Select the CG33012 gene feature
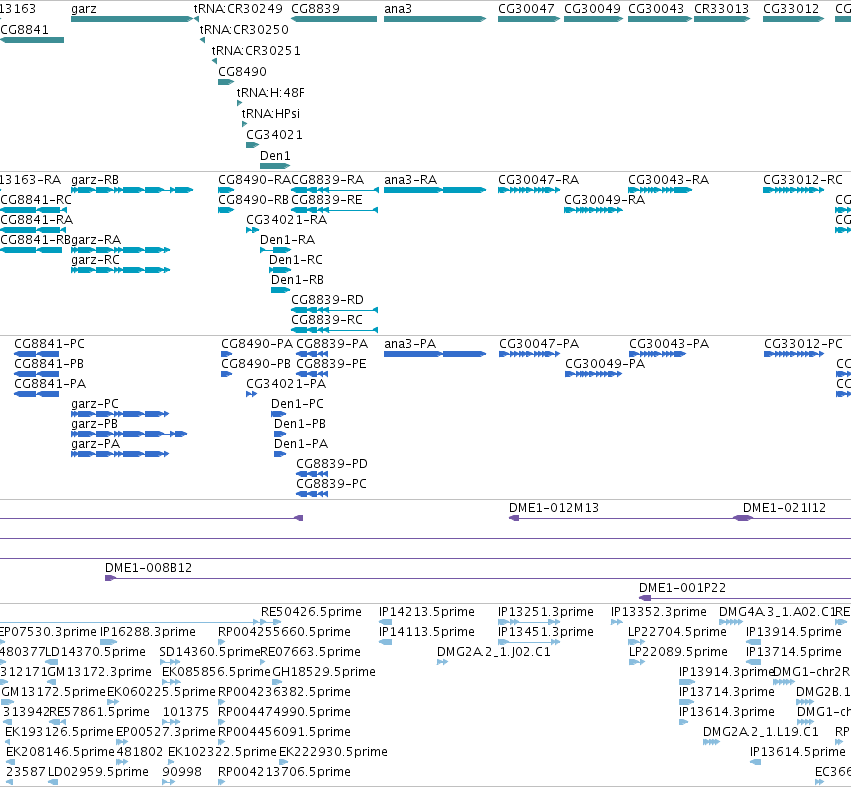Screen dimensions: 851x787 793,19
